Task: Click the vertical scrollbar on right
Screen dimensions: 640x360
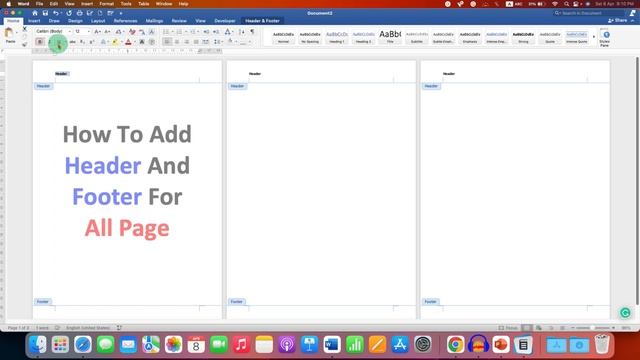Action: tap(637, 180)
